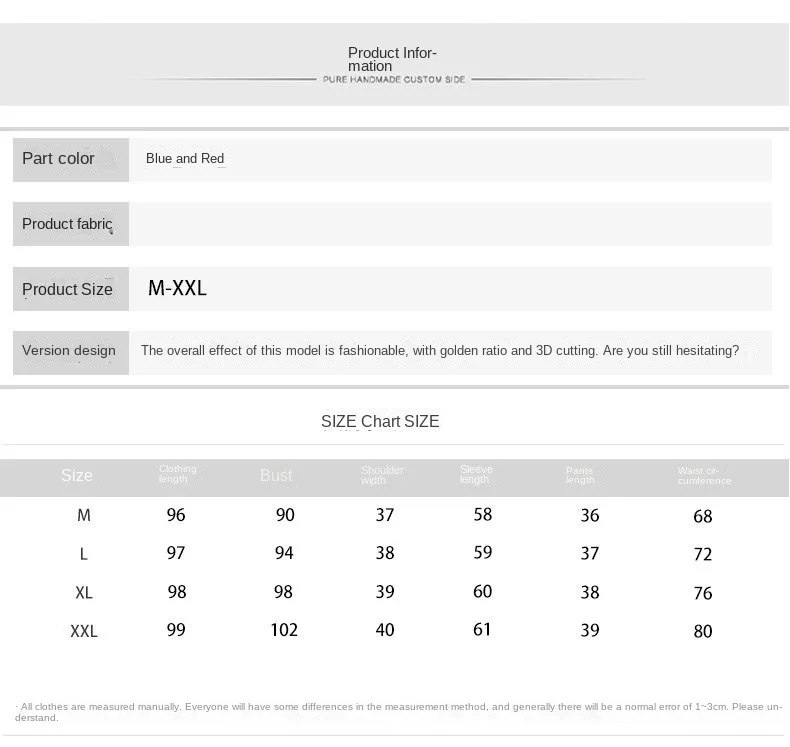Select the XXL size row label
The width and height of the screenshot is (790, 747).
point(84,631)
